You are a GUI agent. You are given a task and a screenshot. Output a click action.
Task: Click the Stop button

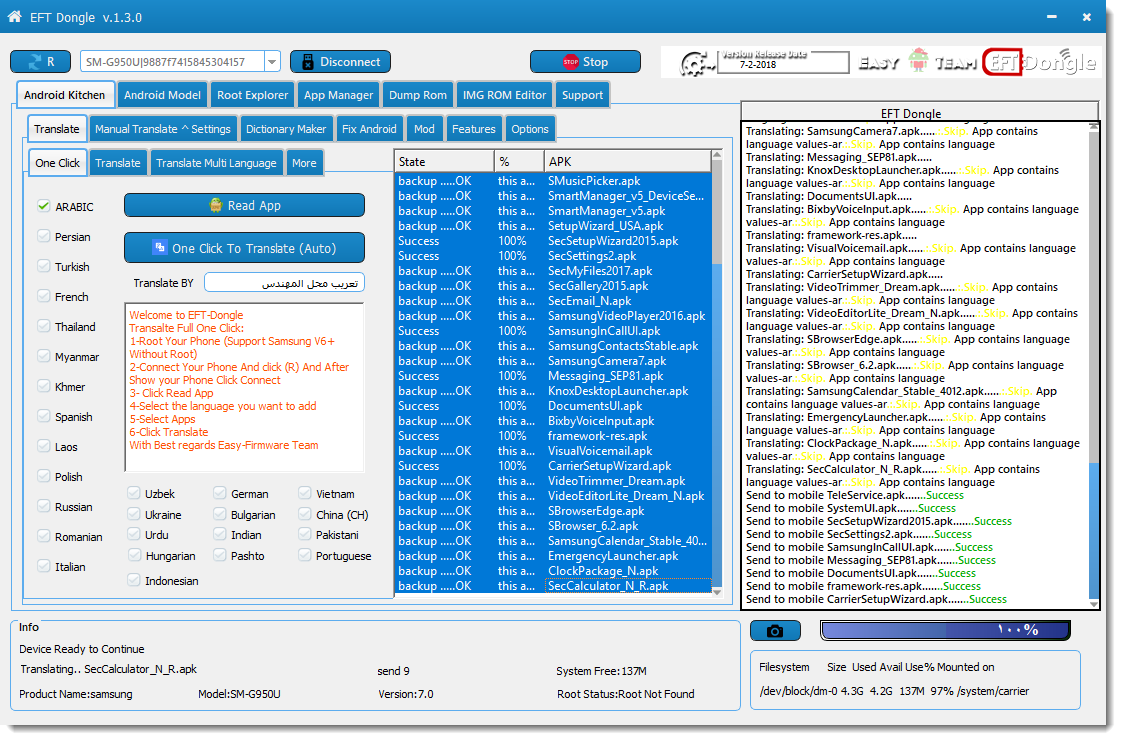point(585,62)
